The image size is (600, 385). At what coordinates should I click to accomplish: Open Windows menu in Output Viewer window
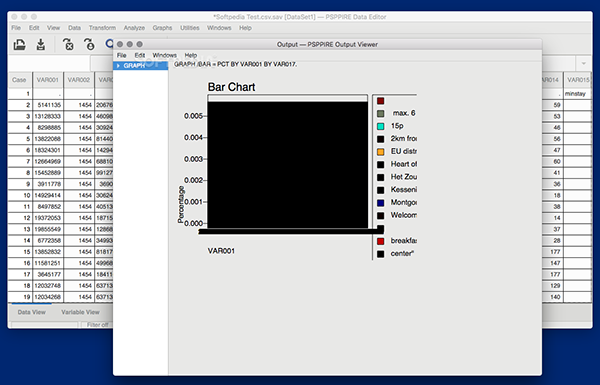pos(165,55)
